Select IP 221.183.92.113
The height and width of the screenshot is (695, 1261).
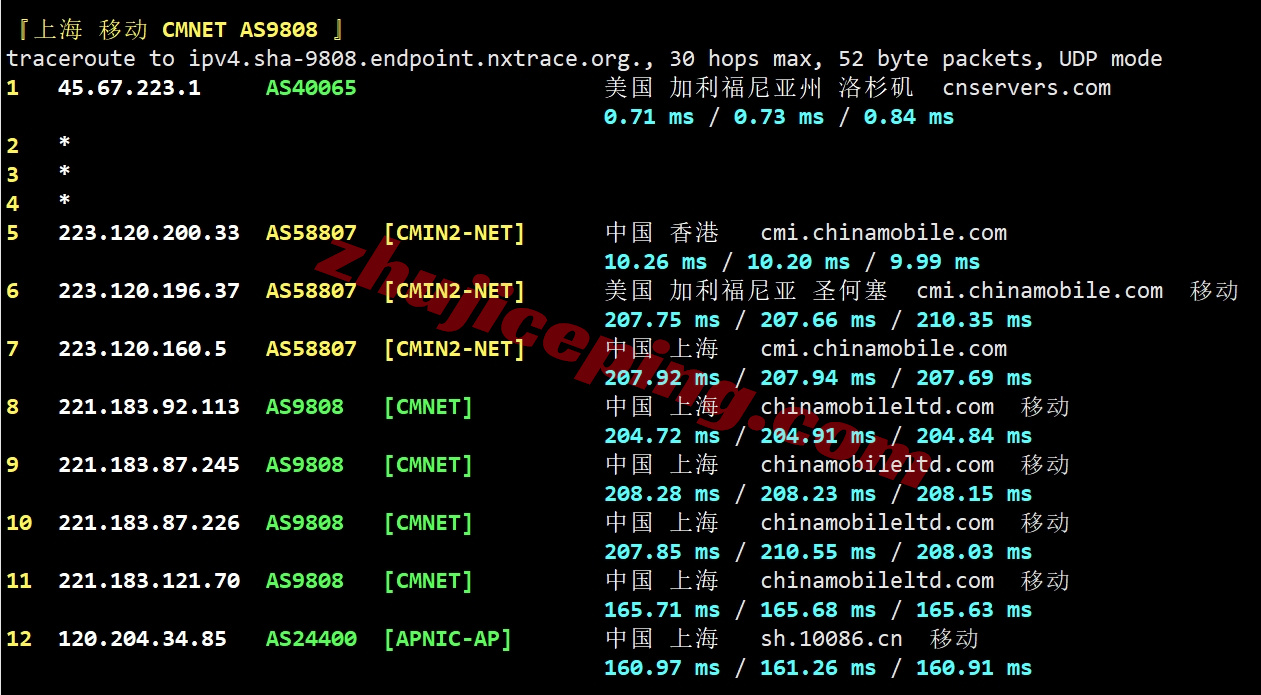tap(149, 407)
